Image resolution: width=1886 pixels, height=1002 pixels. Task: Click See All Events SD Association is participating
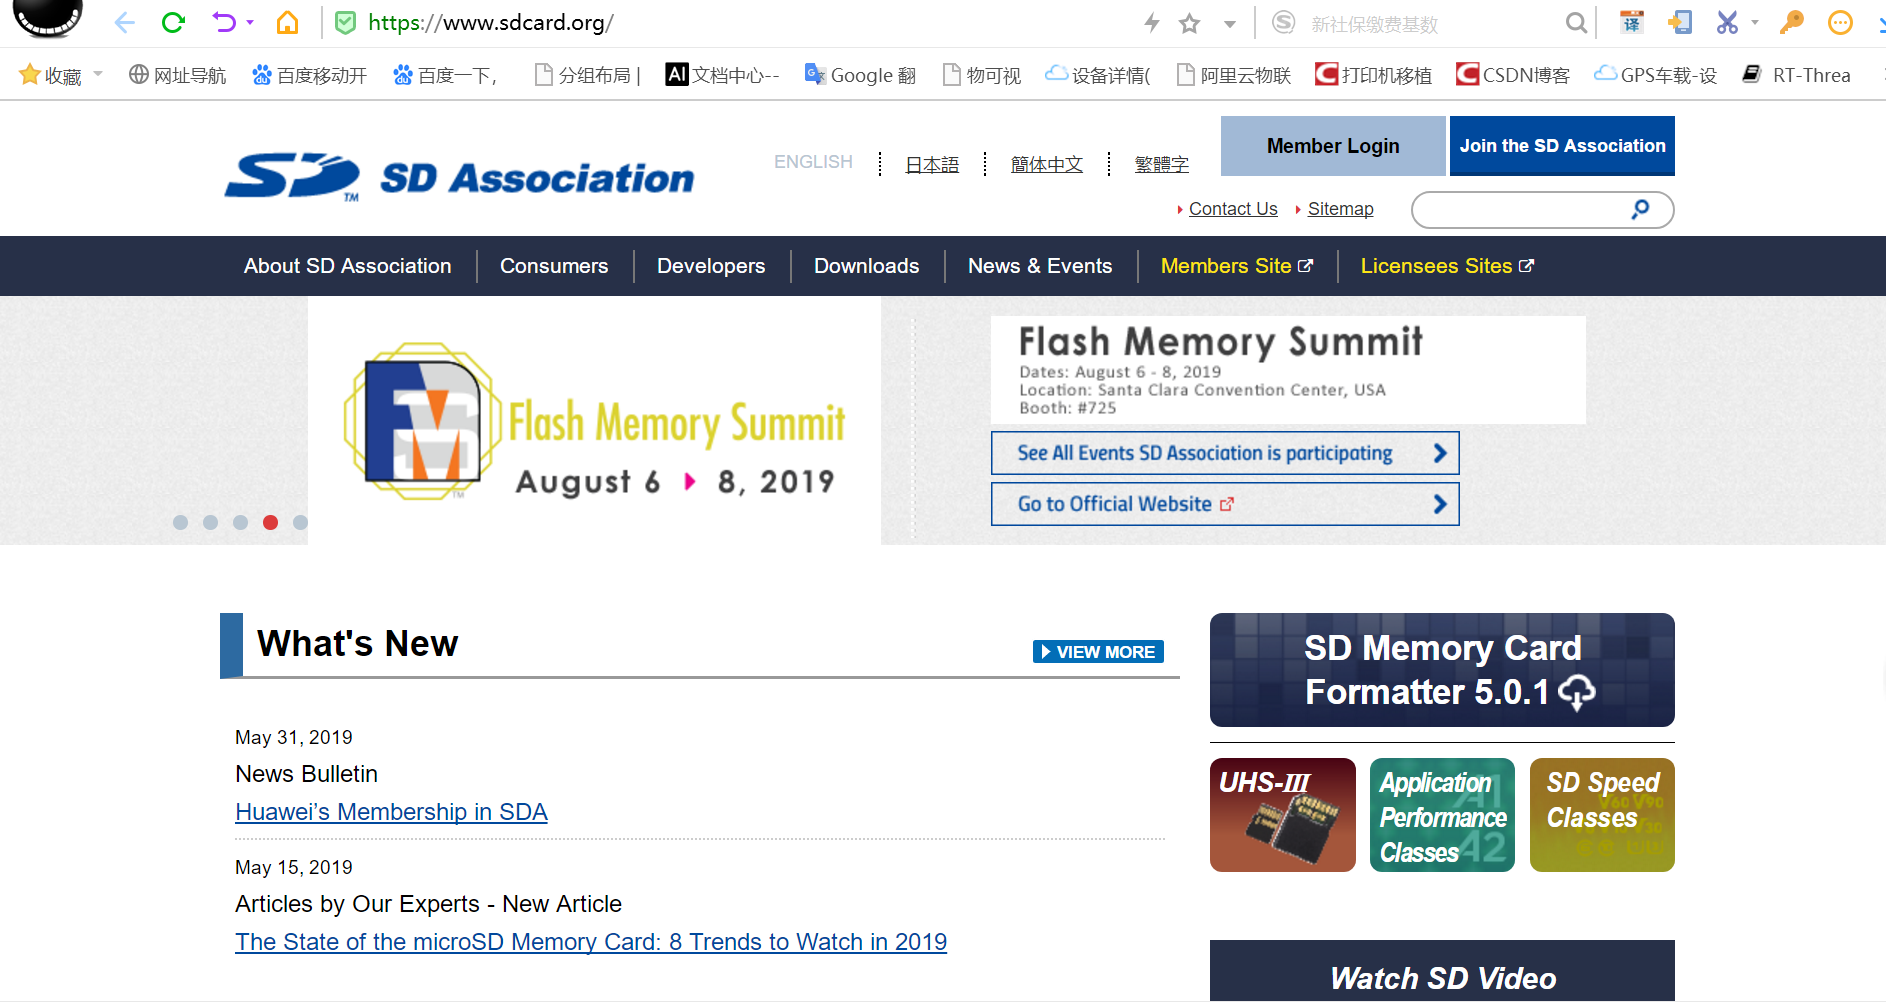pos(1225,453)
